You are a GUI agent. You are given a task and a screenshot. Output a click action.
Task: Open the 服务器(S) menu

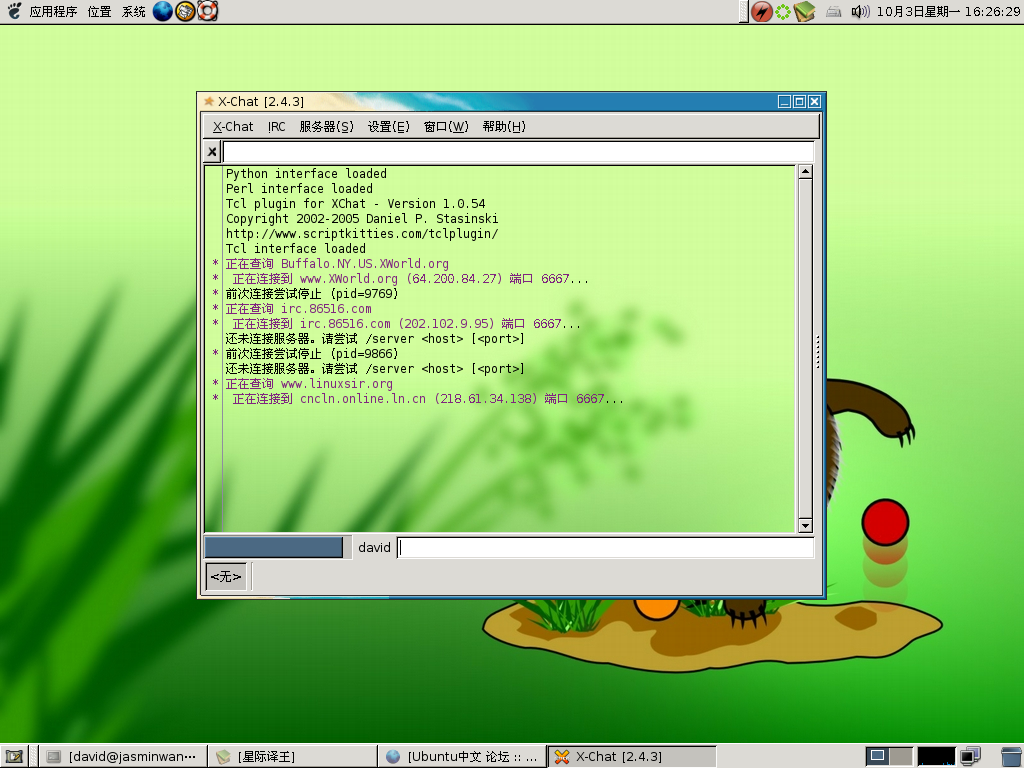point(326,127)
